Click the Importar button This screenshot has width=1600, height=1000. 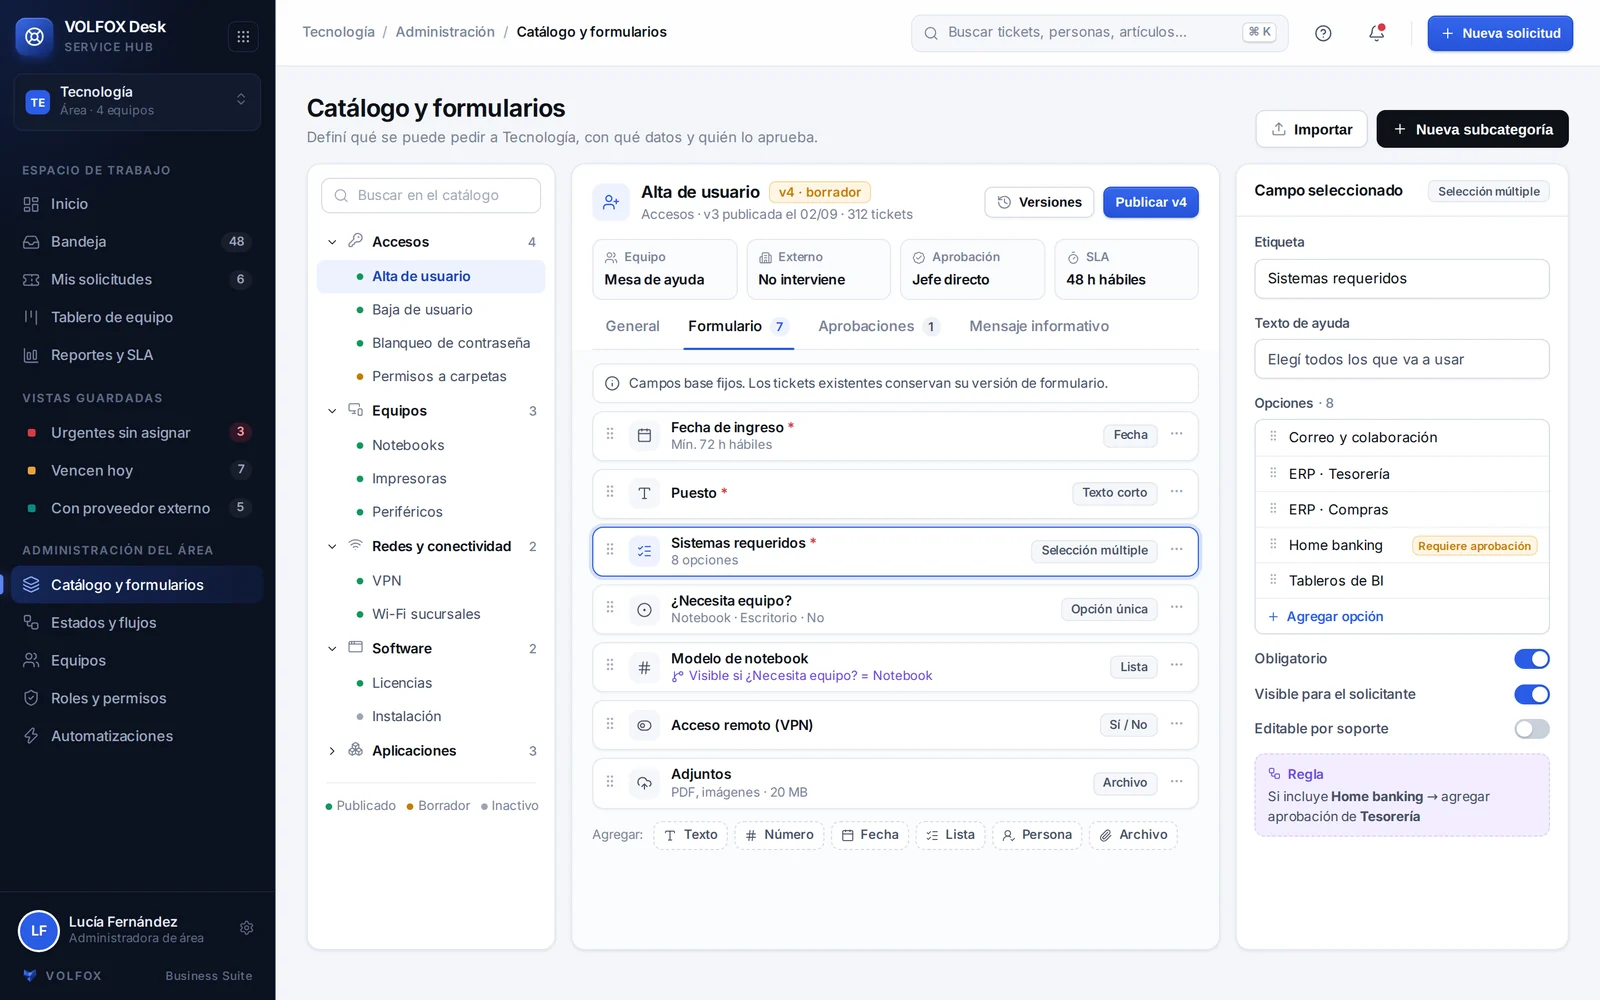click(x=1311, y=129)
